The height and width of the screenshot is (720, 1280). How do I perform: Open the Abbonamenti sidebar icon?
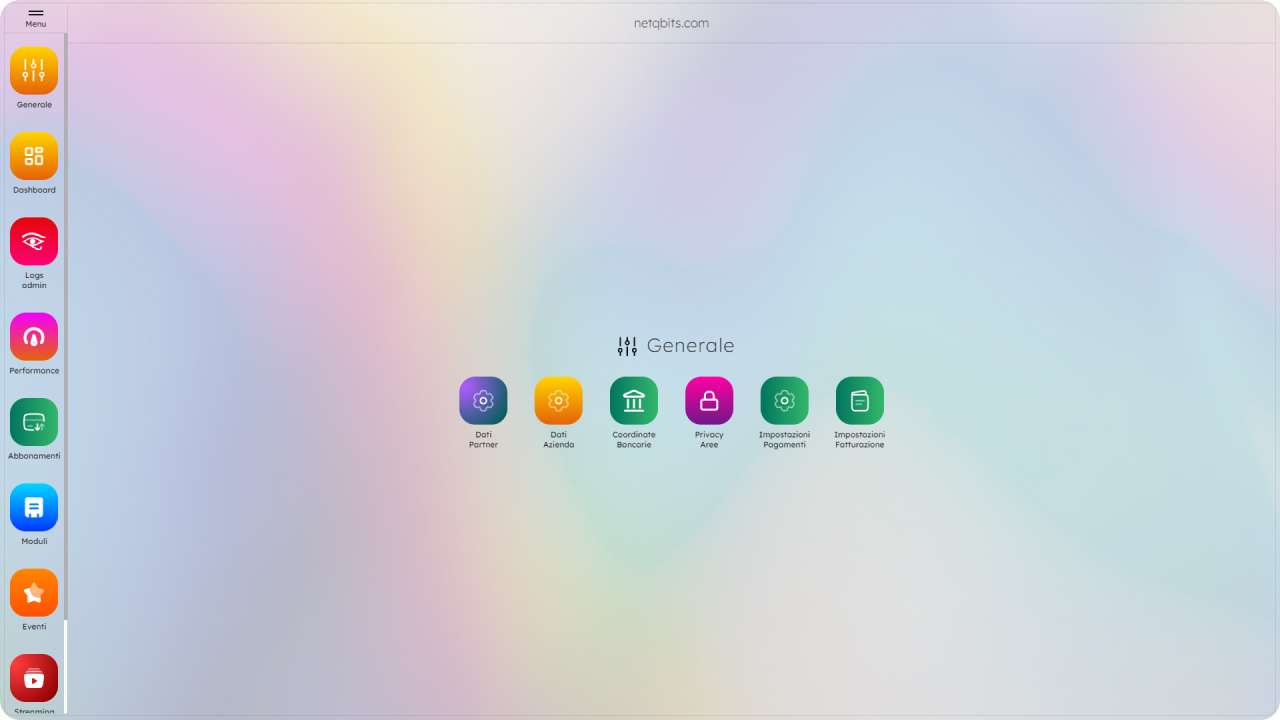[x=34, y=422]
